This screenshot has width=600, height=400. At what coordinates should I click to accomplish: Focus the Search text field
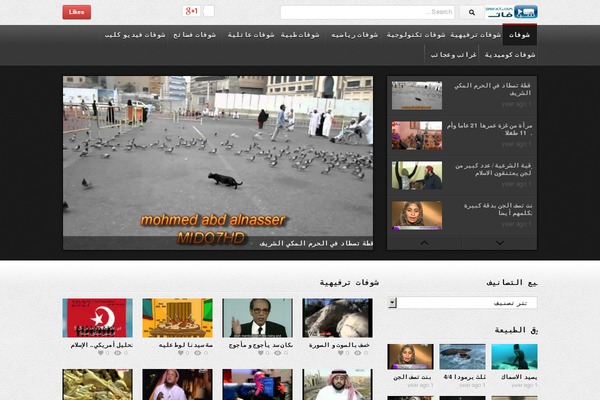tap(367, 12)
